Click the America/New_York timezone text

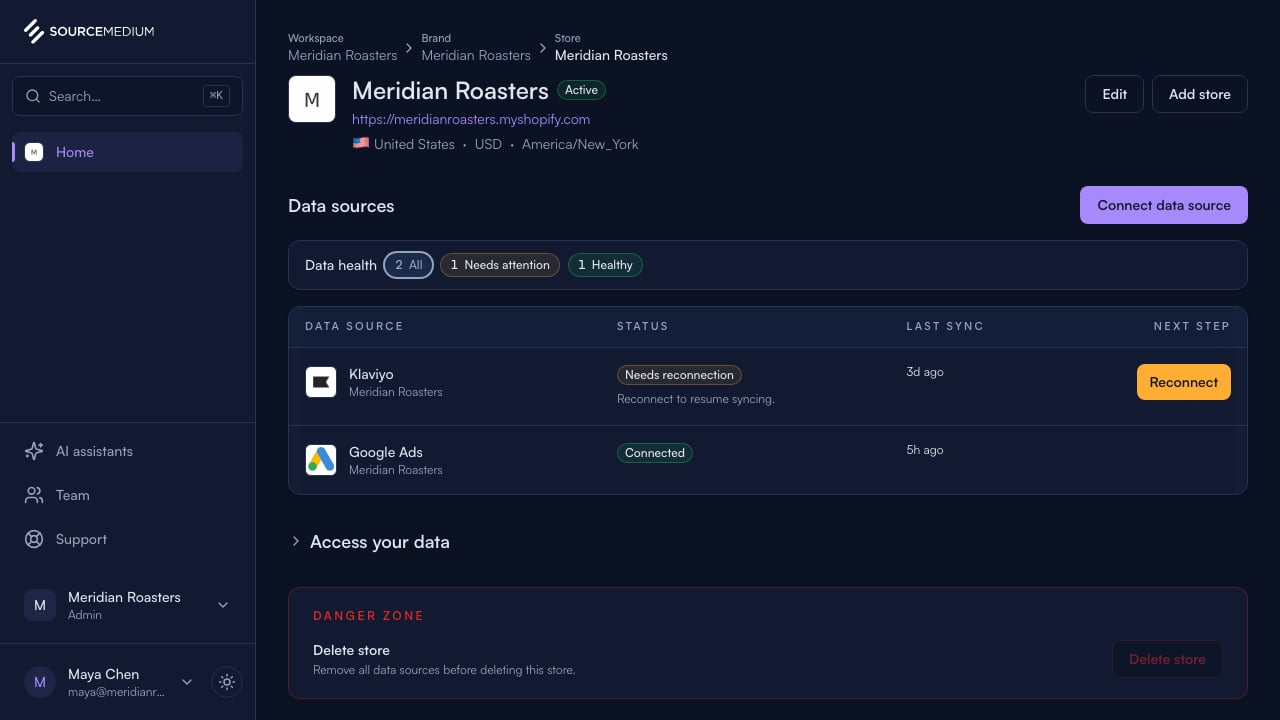click(x=580, y=144)
